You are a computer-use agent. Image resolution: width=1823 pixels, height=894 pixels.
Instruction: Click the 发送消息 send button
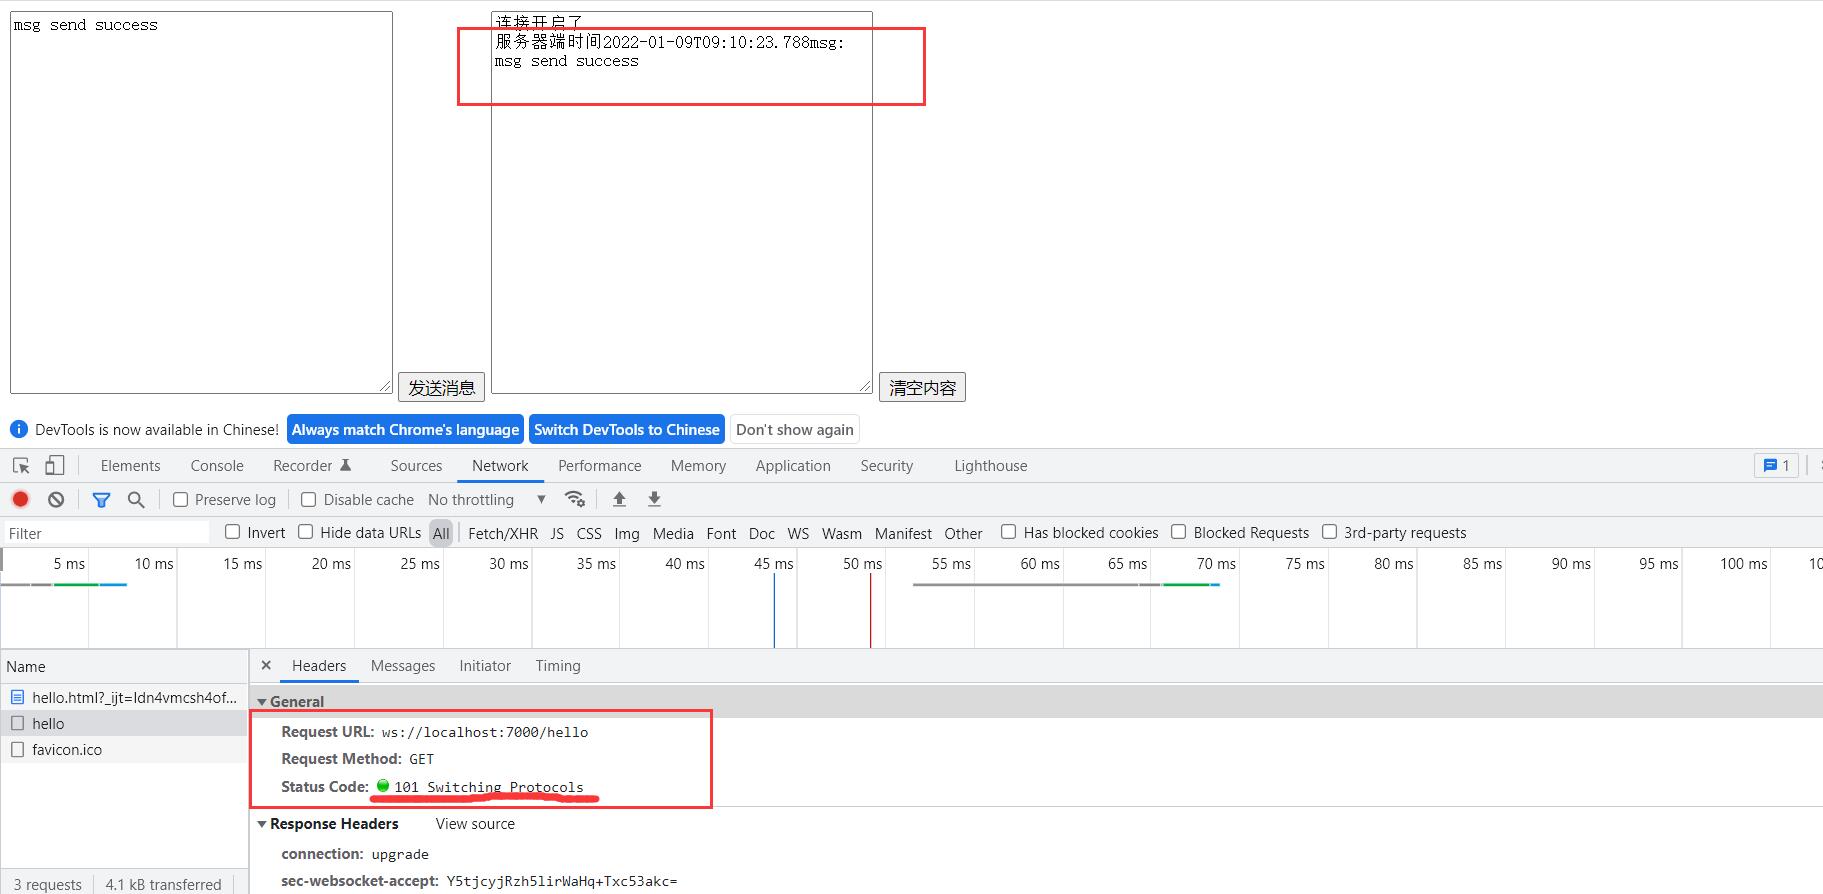tap(441, 388)
